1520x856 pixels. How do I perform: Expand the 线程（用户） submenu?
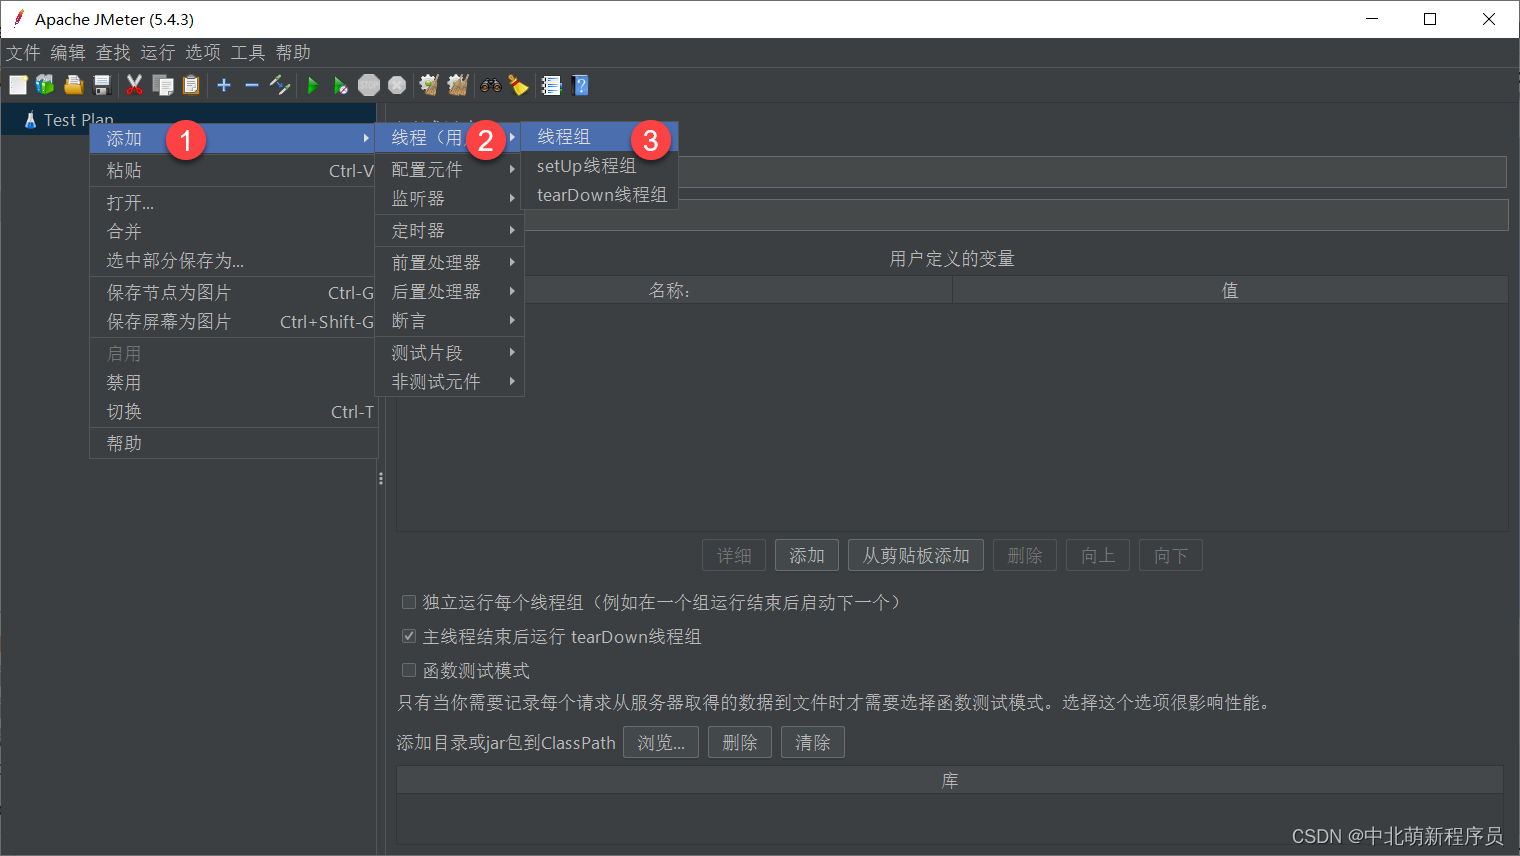(449, 138)
